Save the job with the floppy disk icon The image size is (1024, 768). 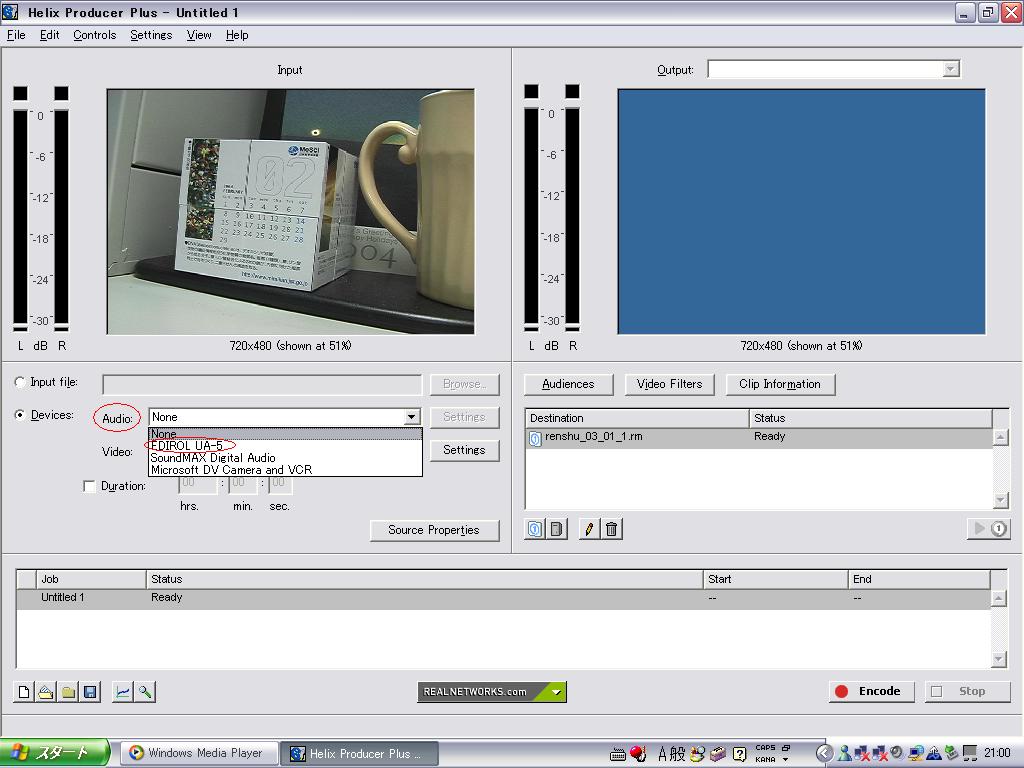(x=90, y=692)
